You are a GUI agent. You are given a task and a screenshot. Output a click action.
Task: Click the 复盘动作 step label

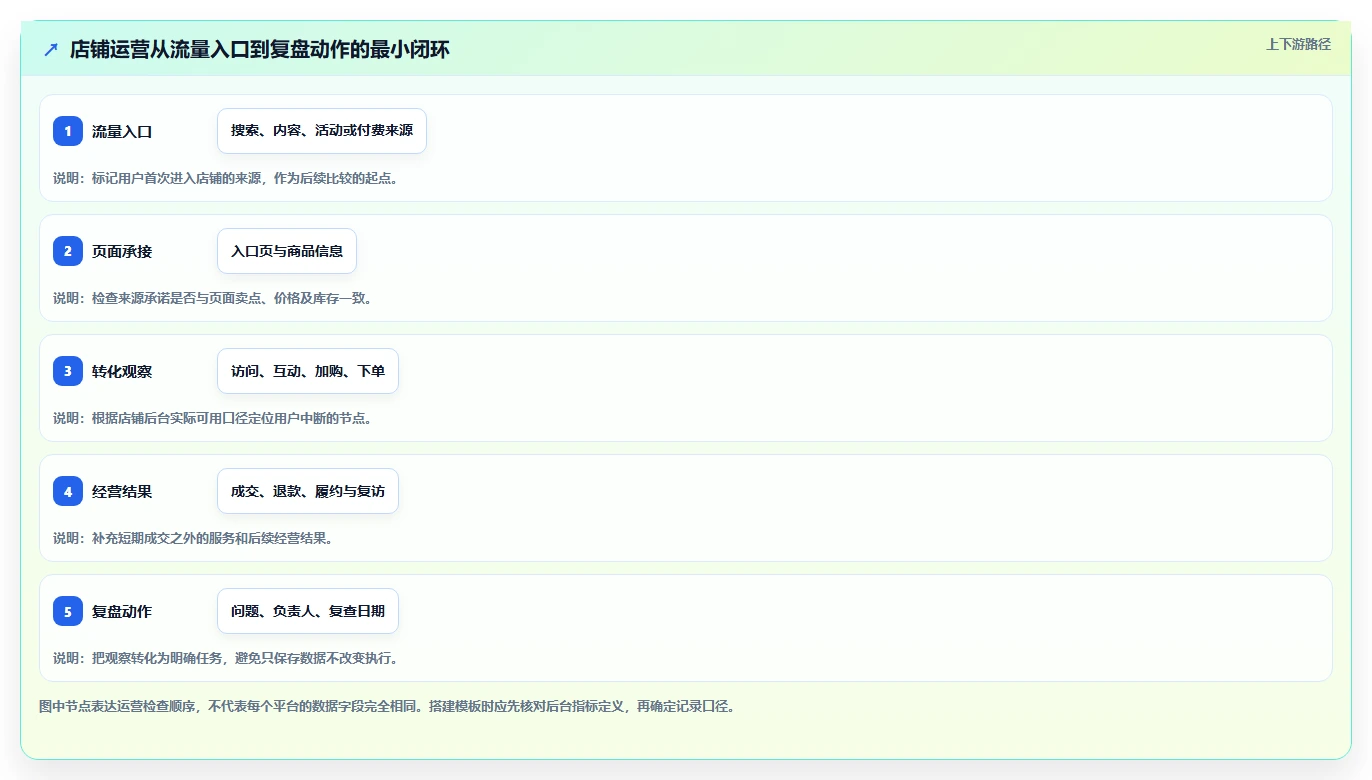(x=122, y=611)
